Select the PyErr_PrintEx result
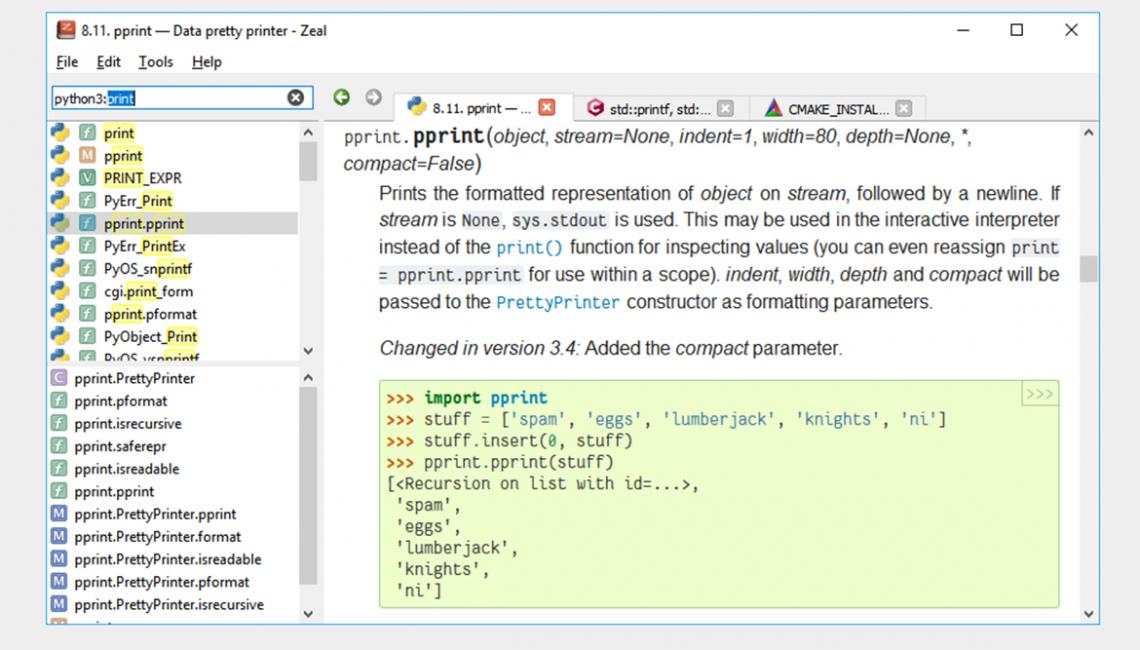1140x650 pixels. pos(173,246)
